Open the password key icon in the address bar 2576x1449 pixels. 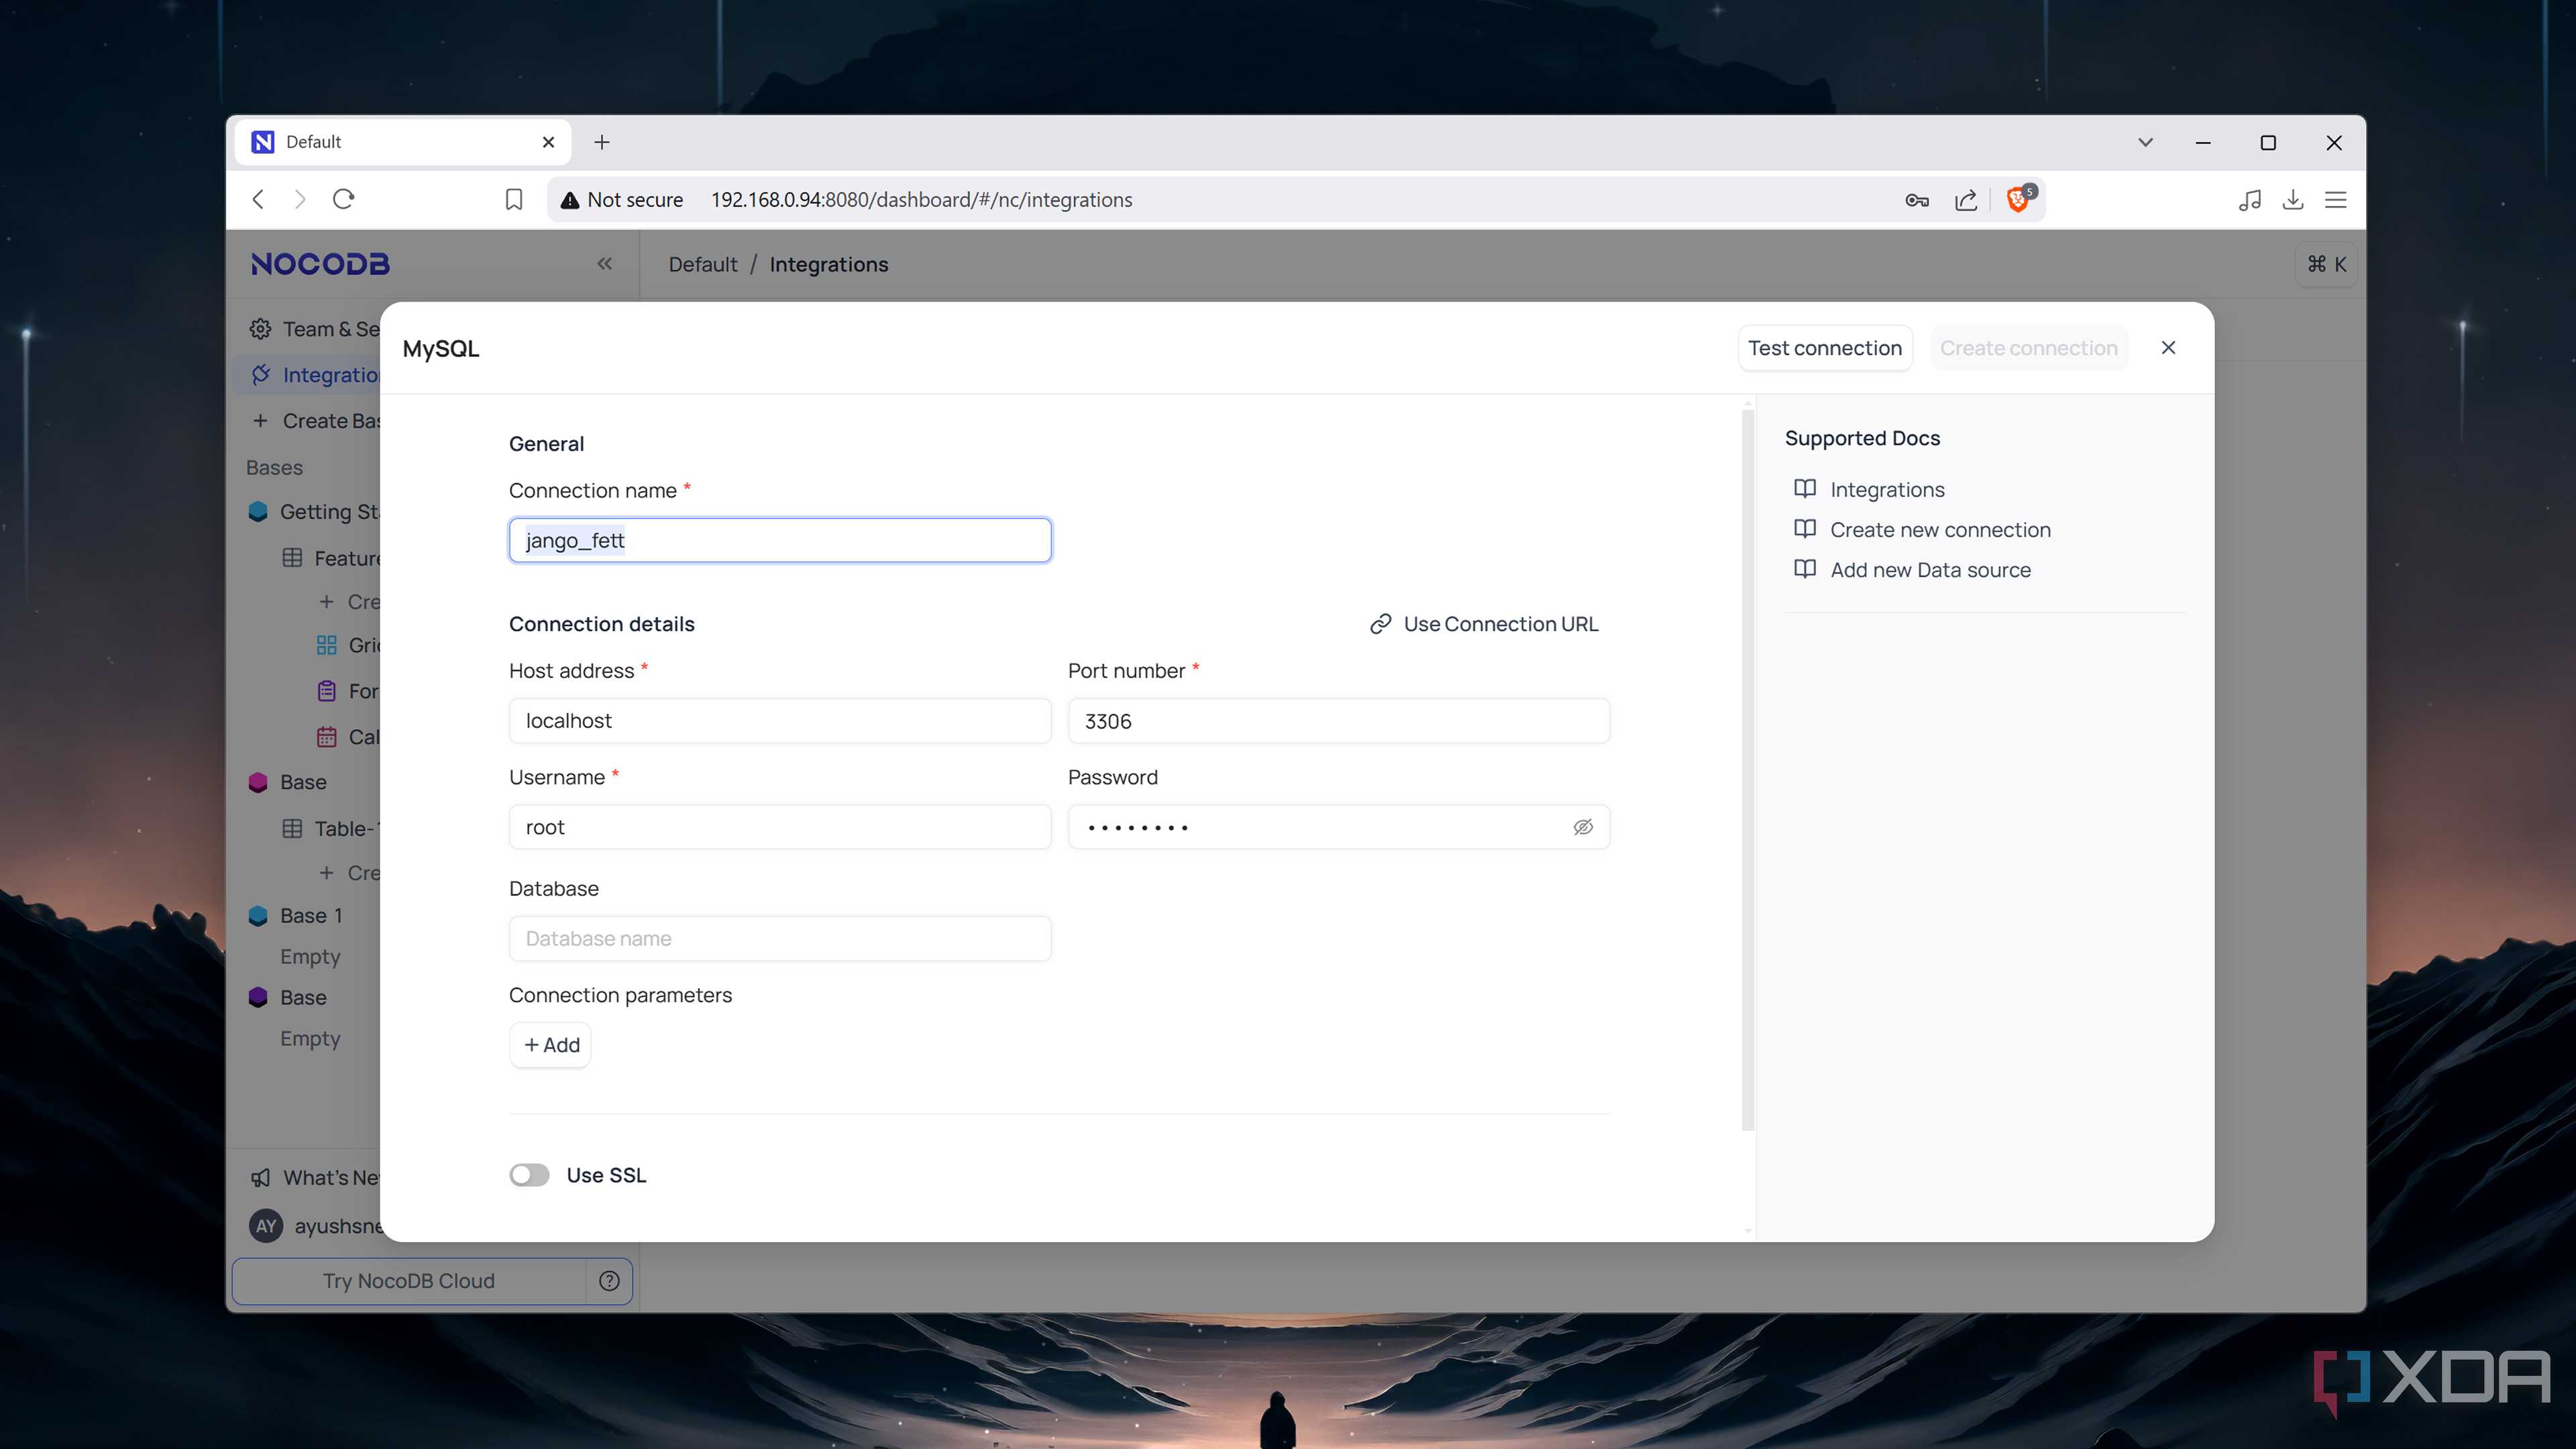pos(1916,200)
